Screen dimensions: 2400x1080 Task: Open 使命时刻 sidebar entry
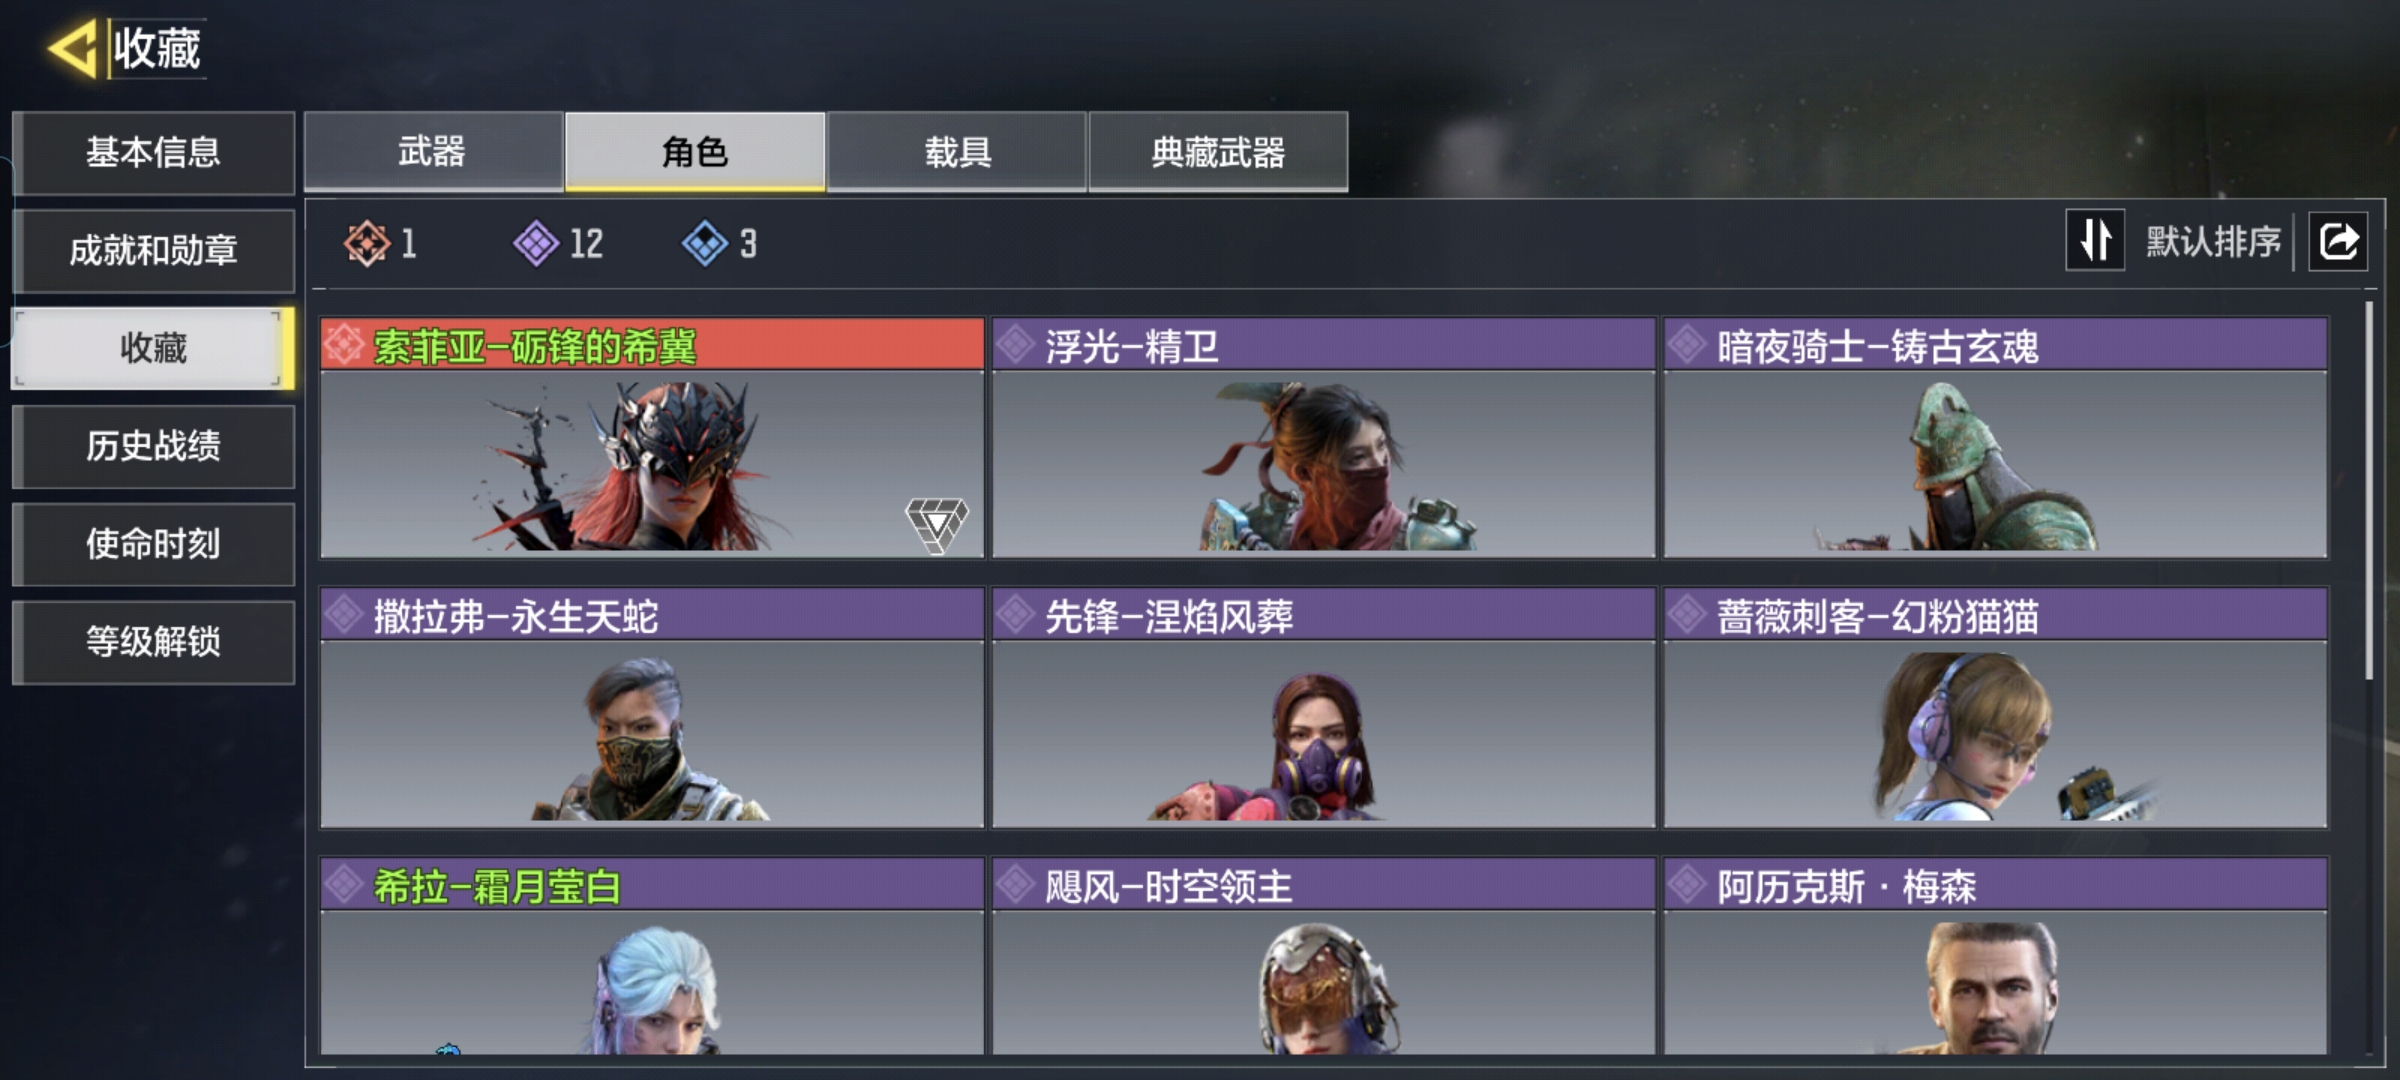pos(153,544)
